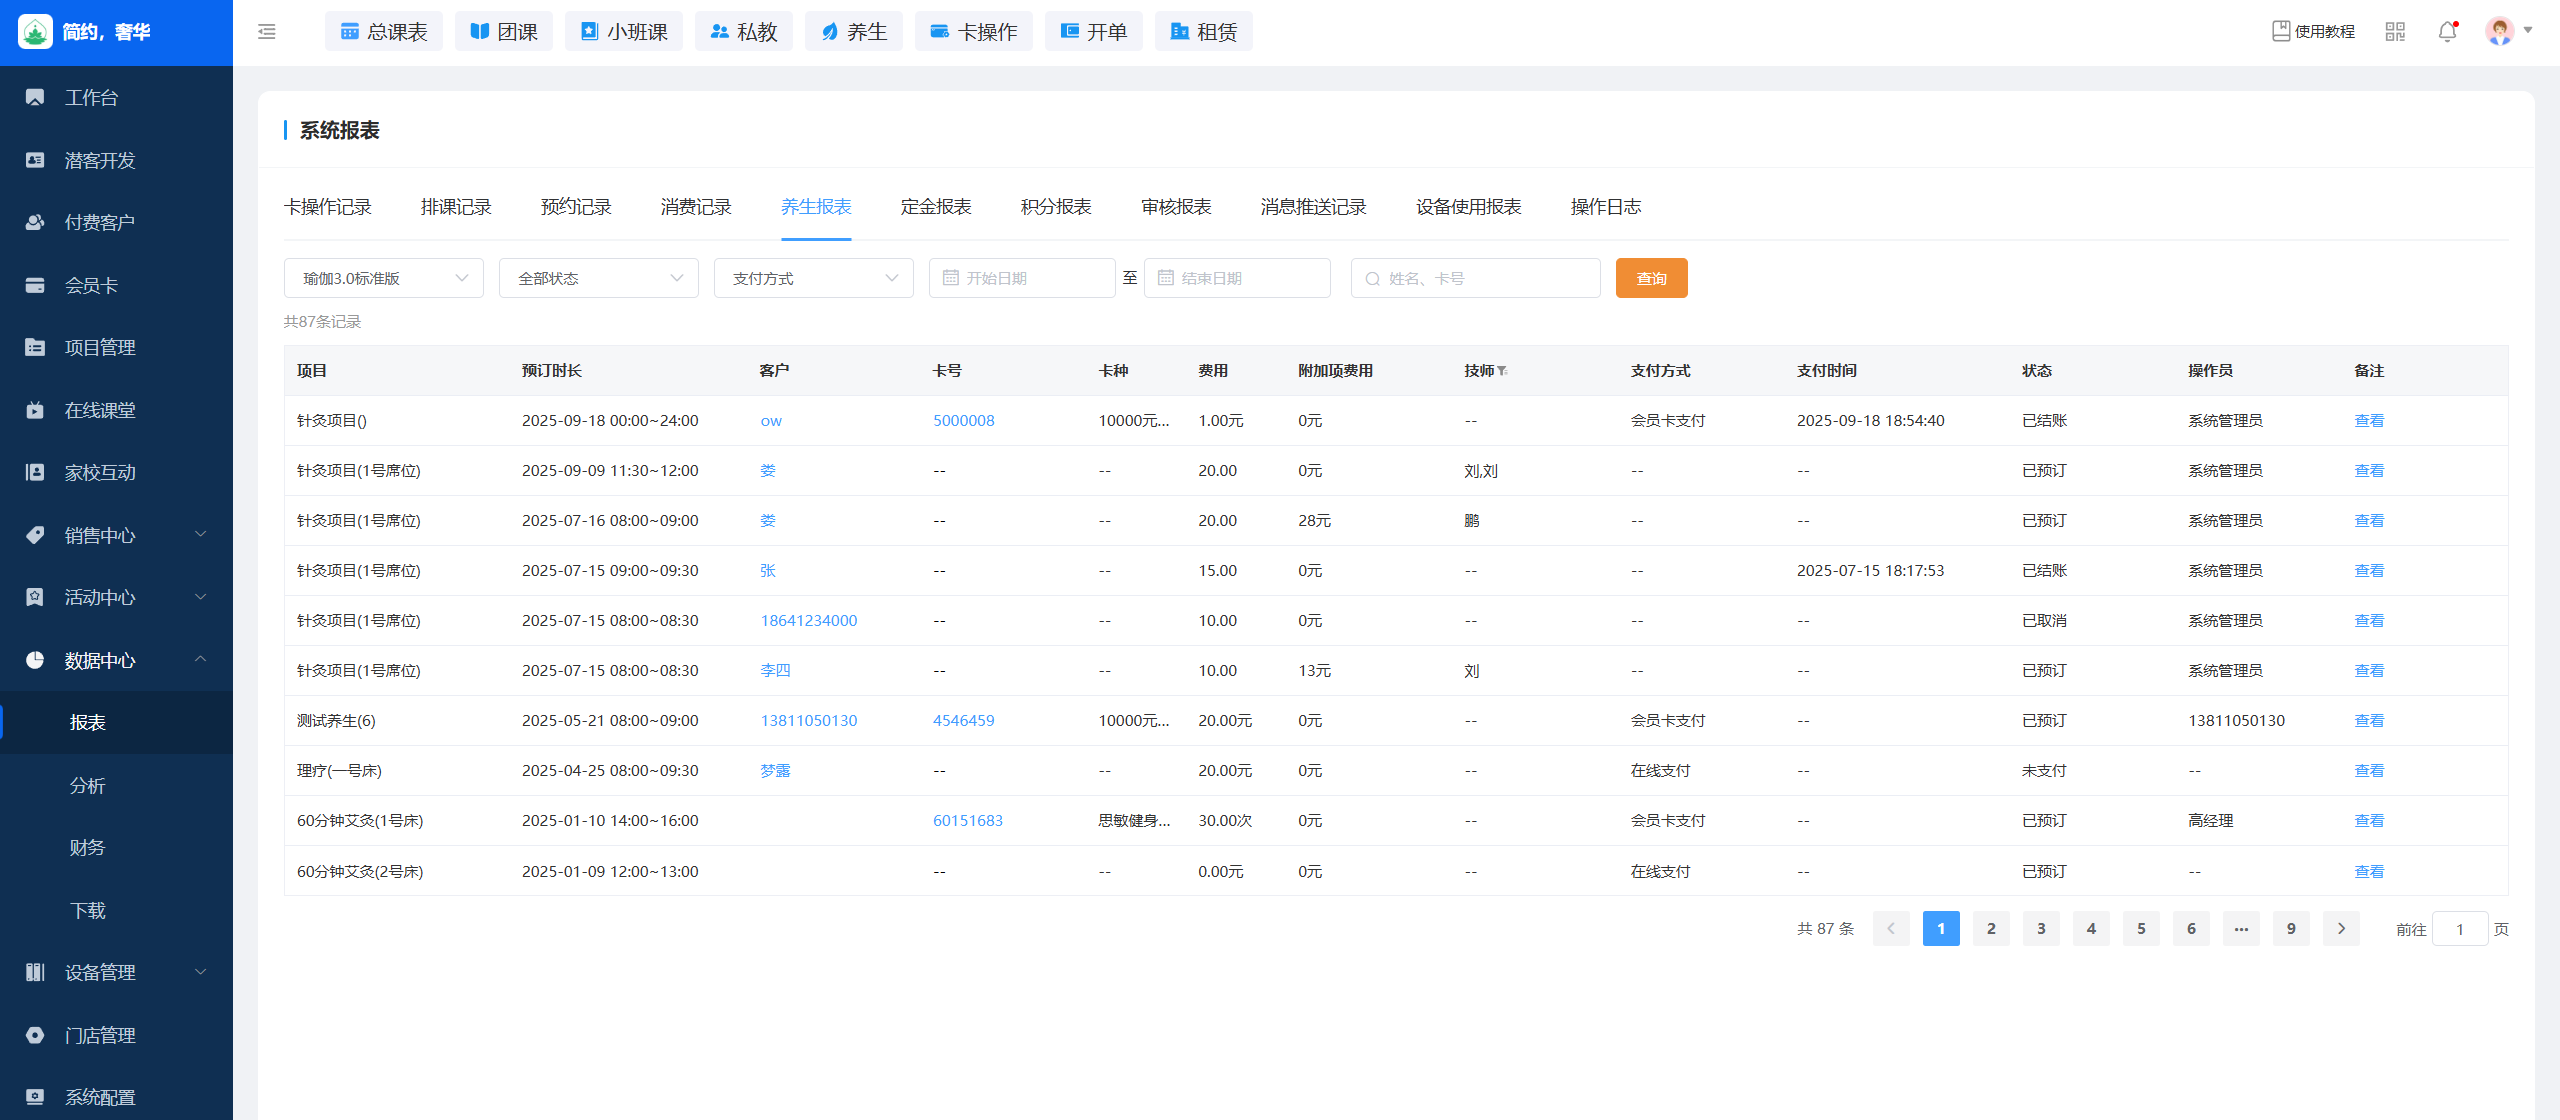Click the orange 查询 button
2560x1120 pixels.
coord(1651,278)
